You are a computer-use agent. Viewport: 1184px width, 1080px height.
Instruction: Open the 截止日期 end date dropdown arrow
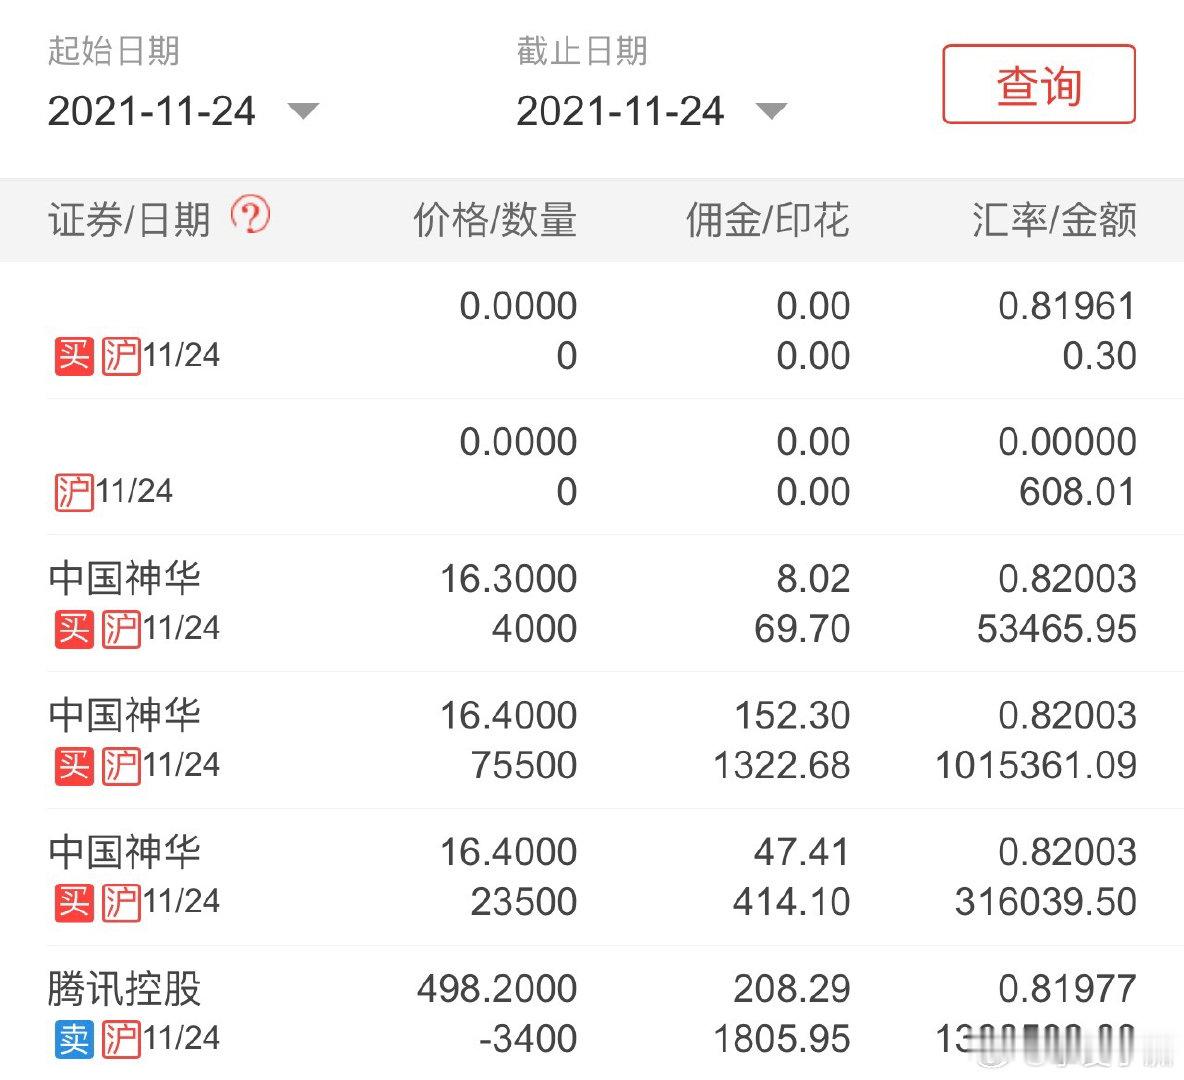click(x=772, y=112)
